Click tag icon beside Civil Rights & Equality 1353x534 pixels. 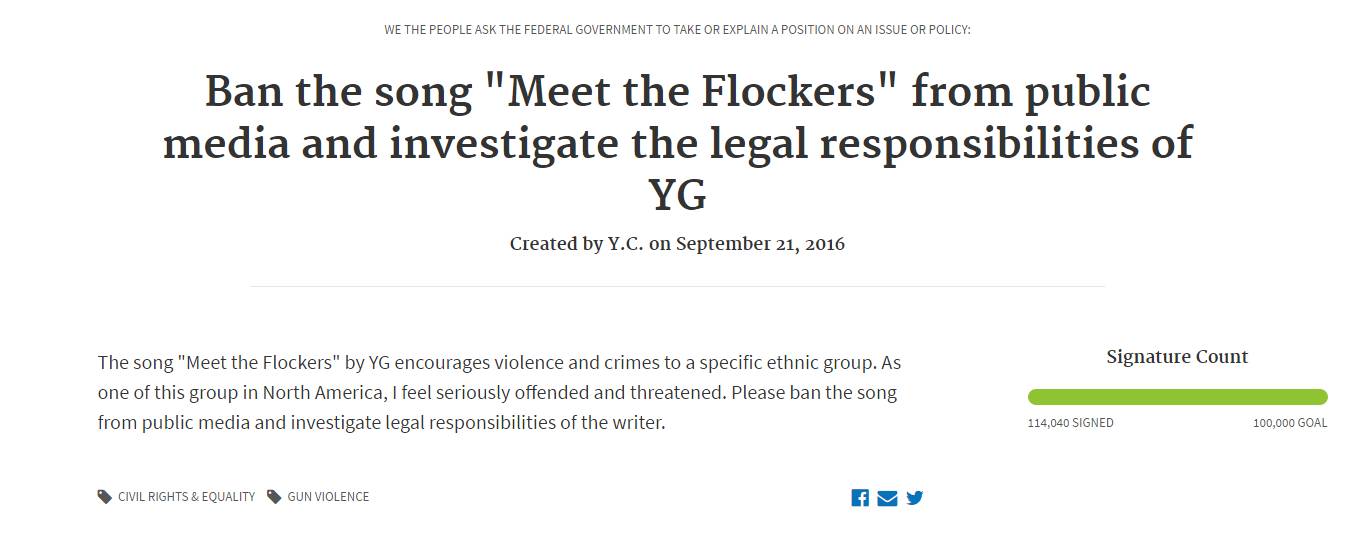pyautogui.click(x=105, y=497)
